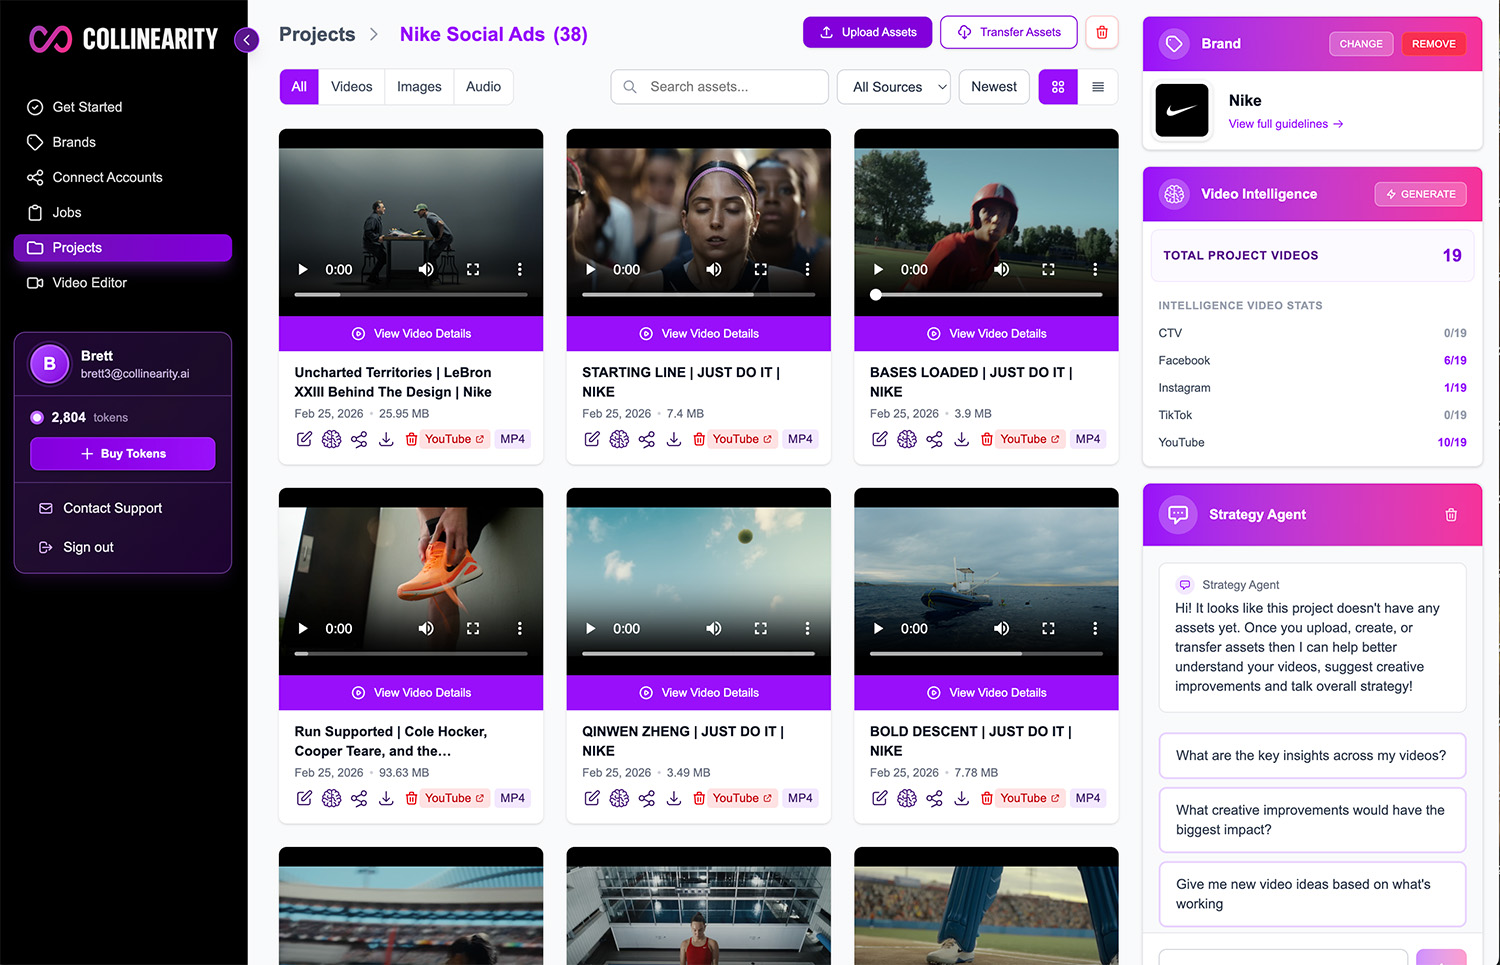
Task: Click the edit icon under Uncharted Territories video
Action: point(304,439)
